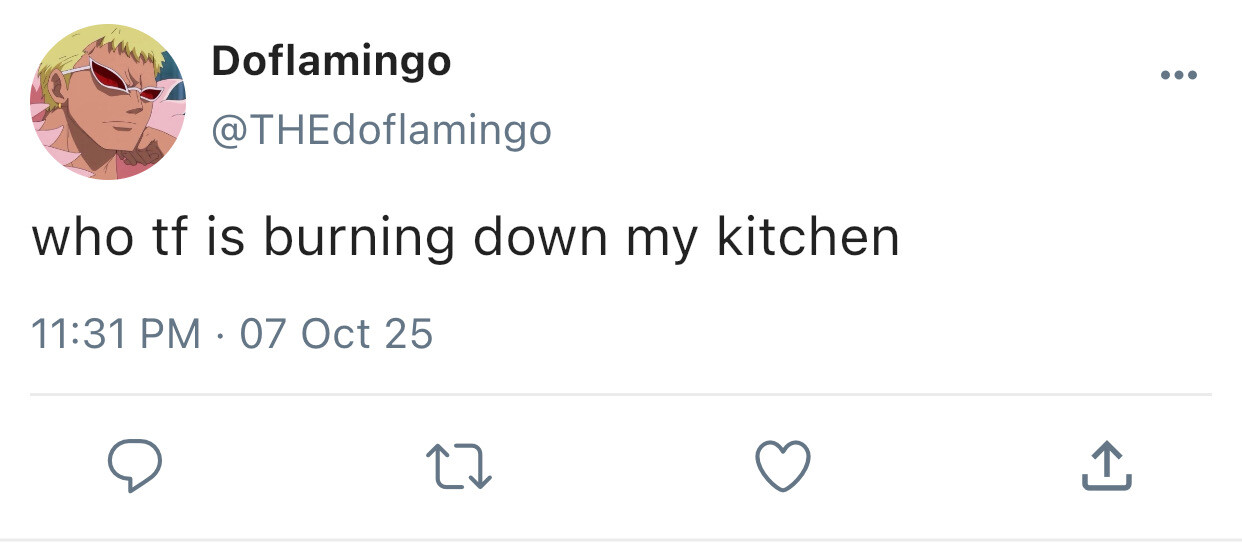Click "THE" in the account handle
Image resolution: width=1242 pixels, height=558 pixels.
click(276, 129)
